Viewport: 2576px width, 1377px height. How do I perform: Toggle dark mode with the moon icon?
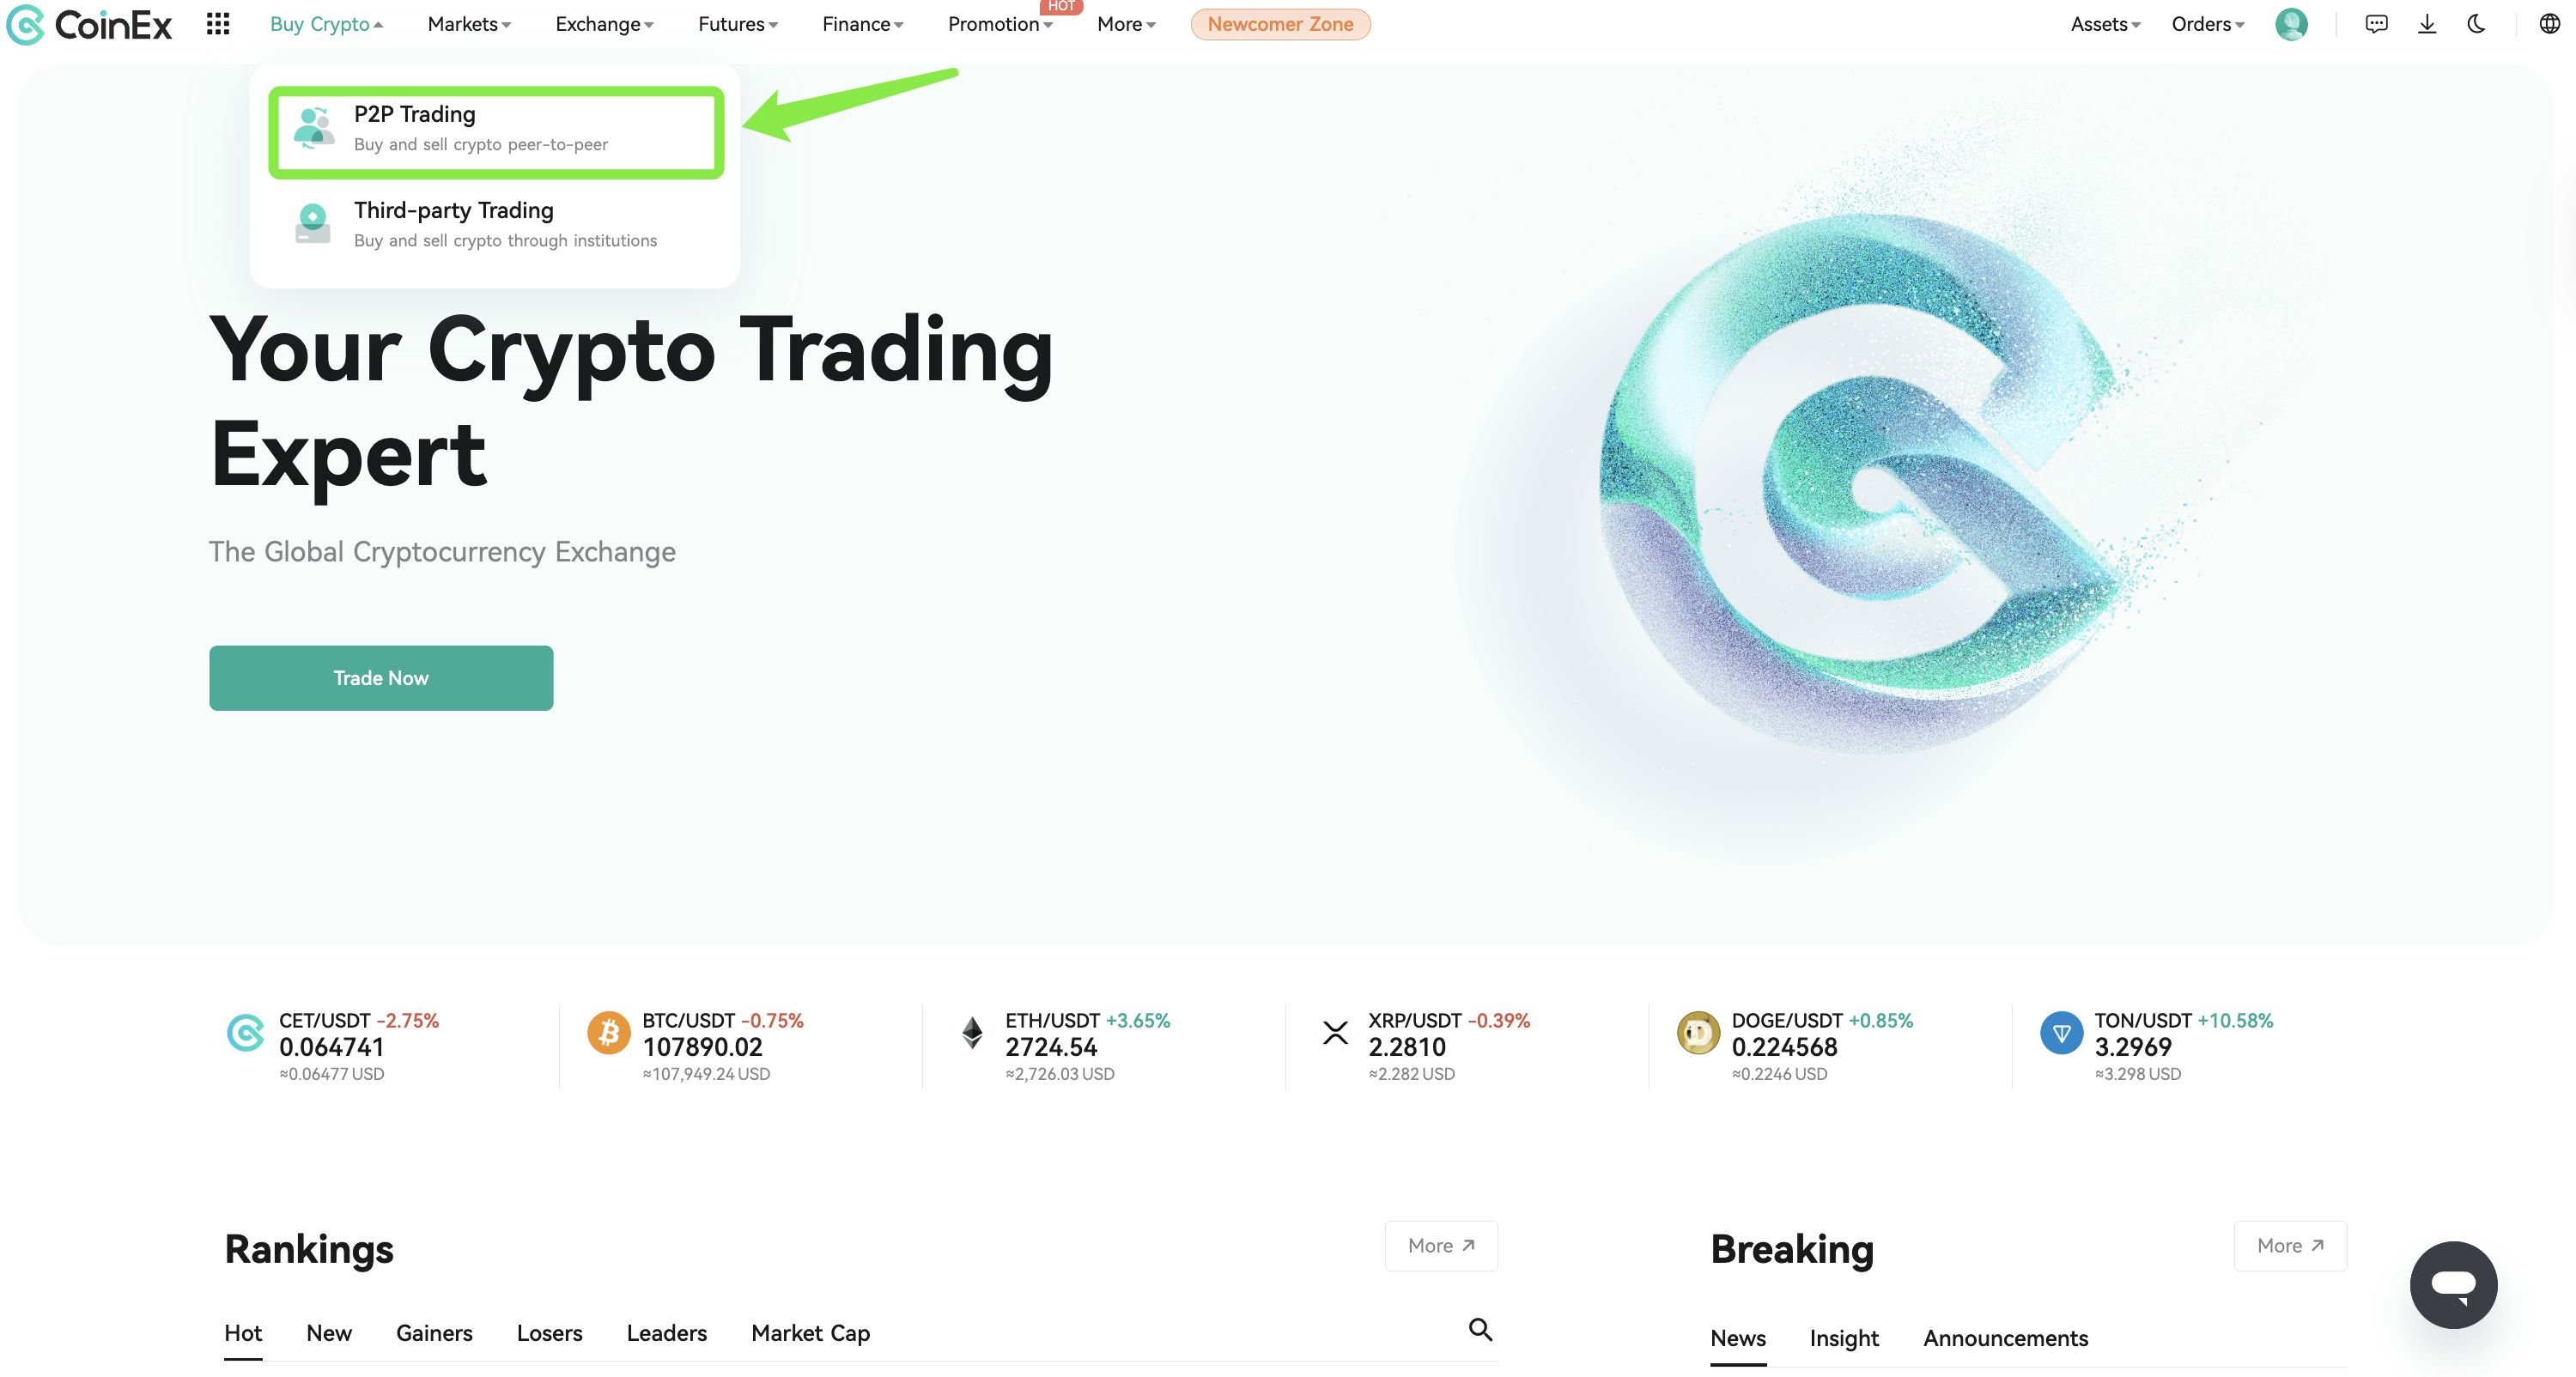click(2476, 24)
